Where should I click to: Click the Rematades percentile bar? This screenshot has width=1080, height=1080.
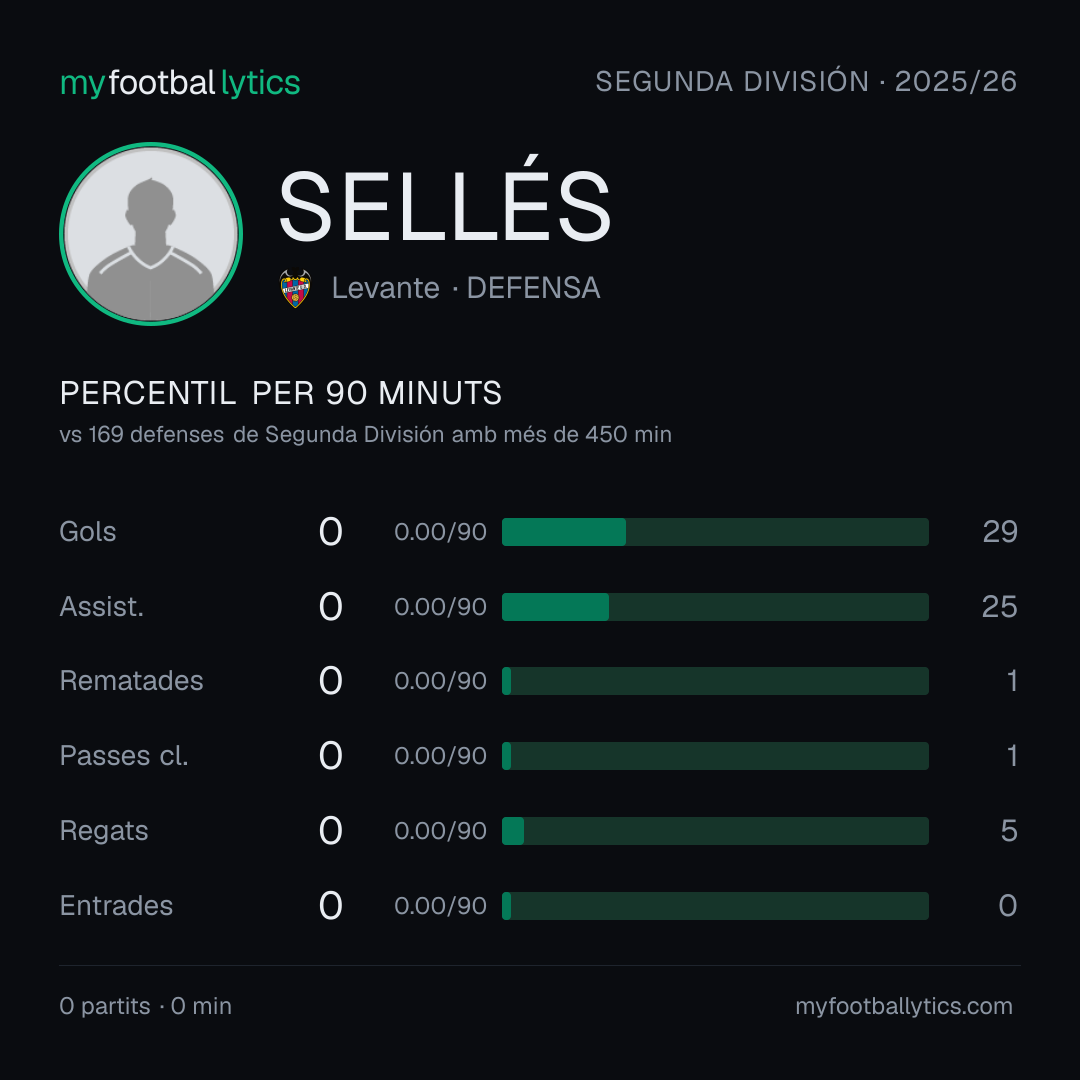(x=715, y=681)
